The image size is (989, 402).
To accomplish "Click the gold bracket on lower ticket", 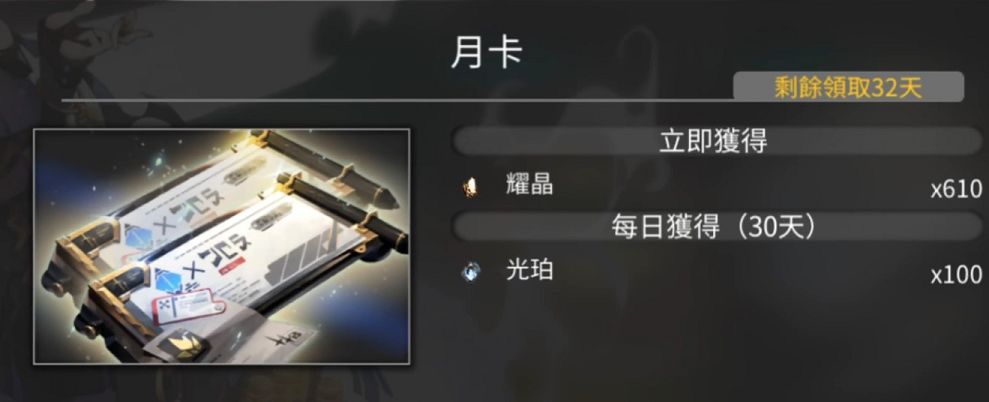I will coord(120,302).
